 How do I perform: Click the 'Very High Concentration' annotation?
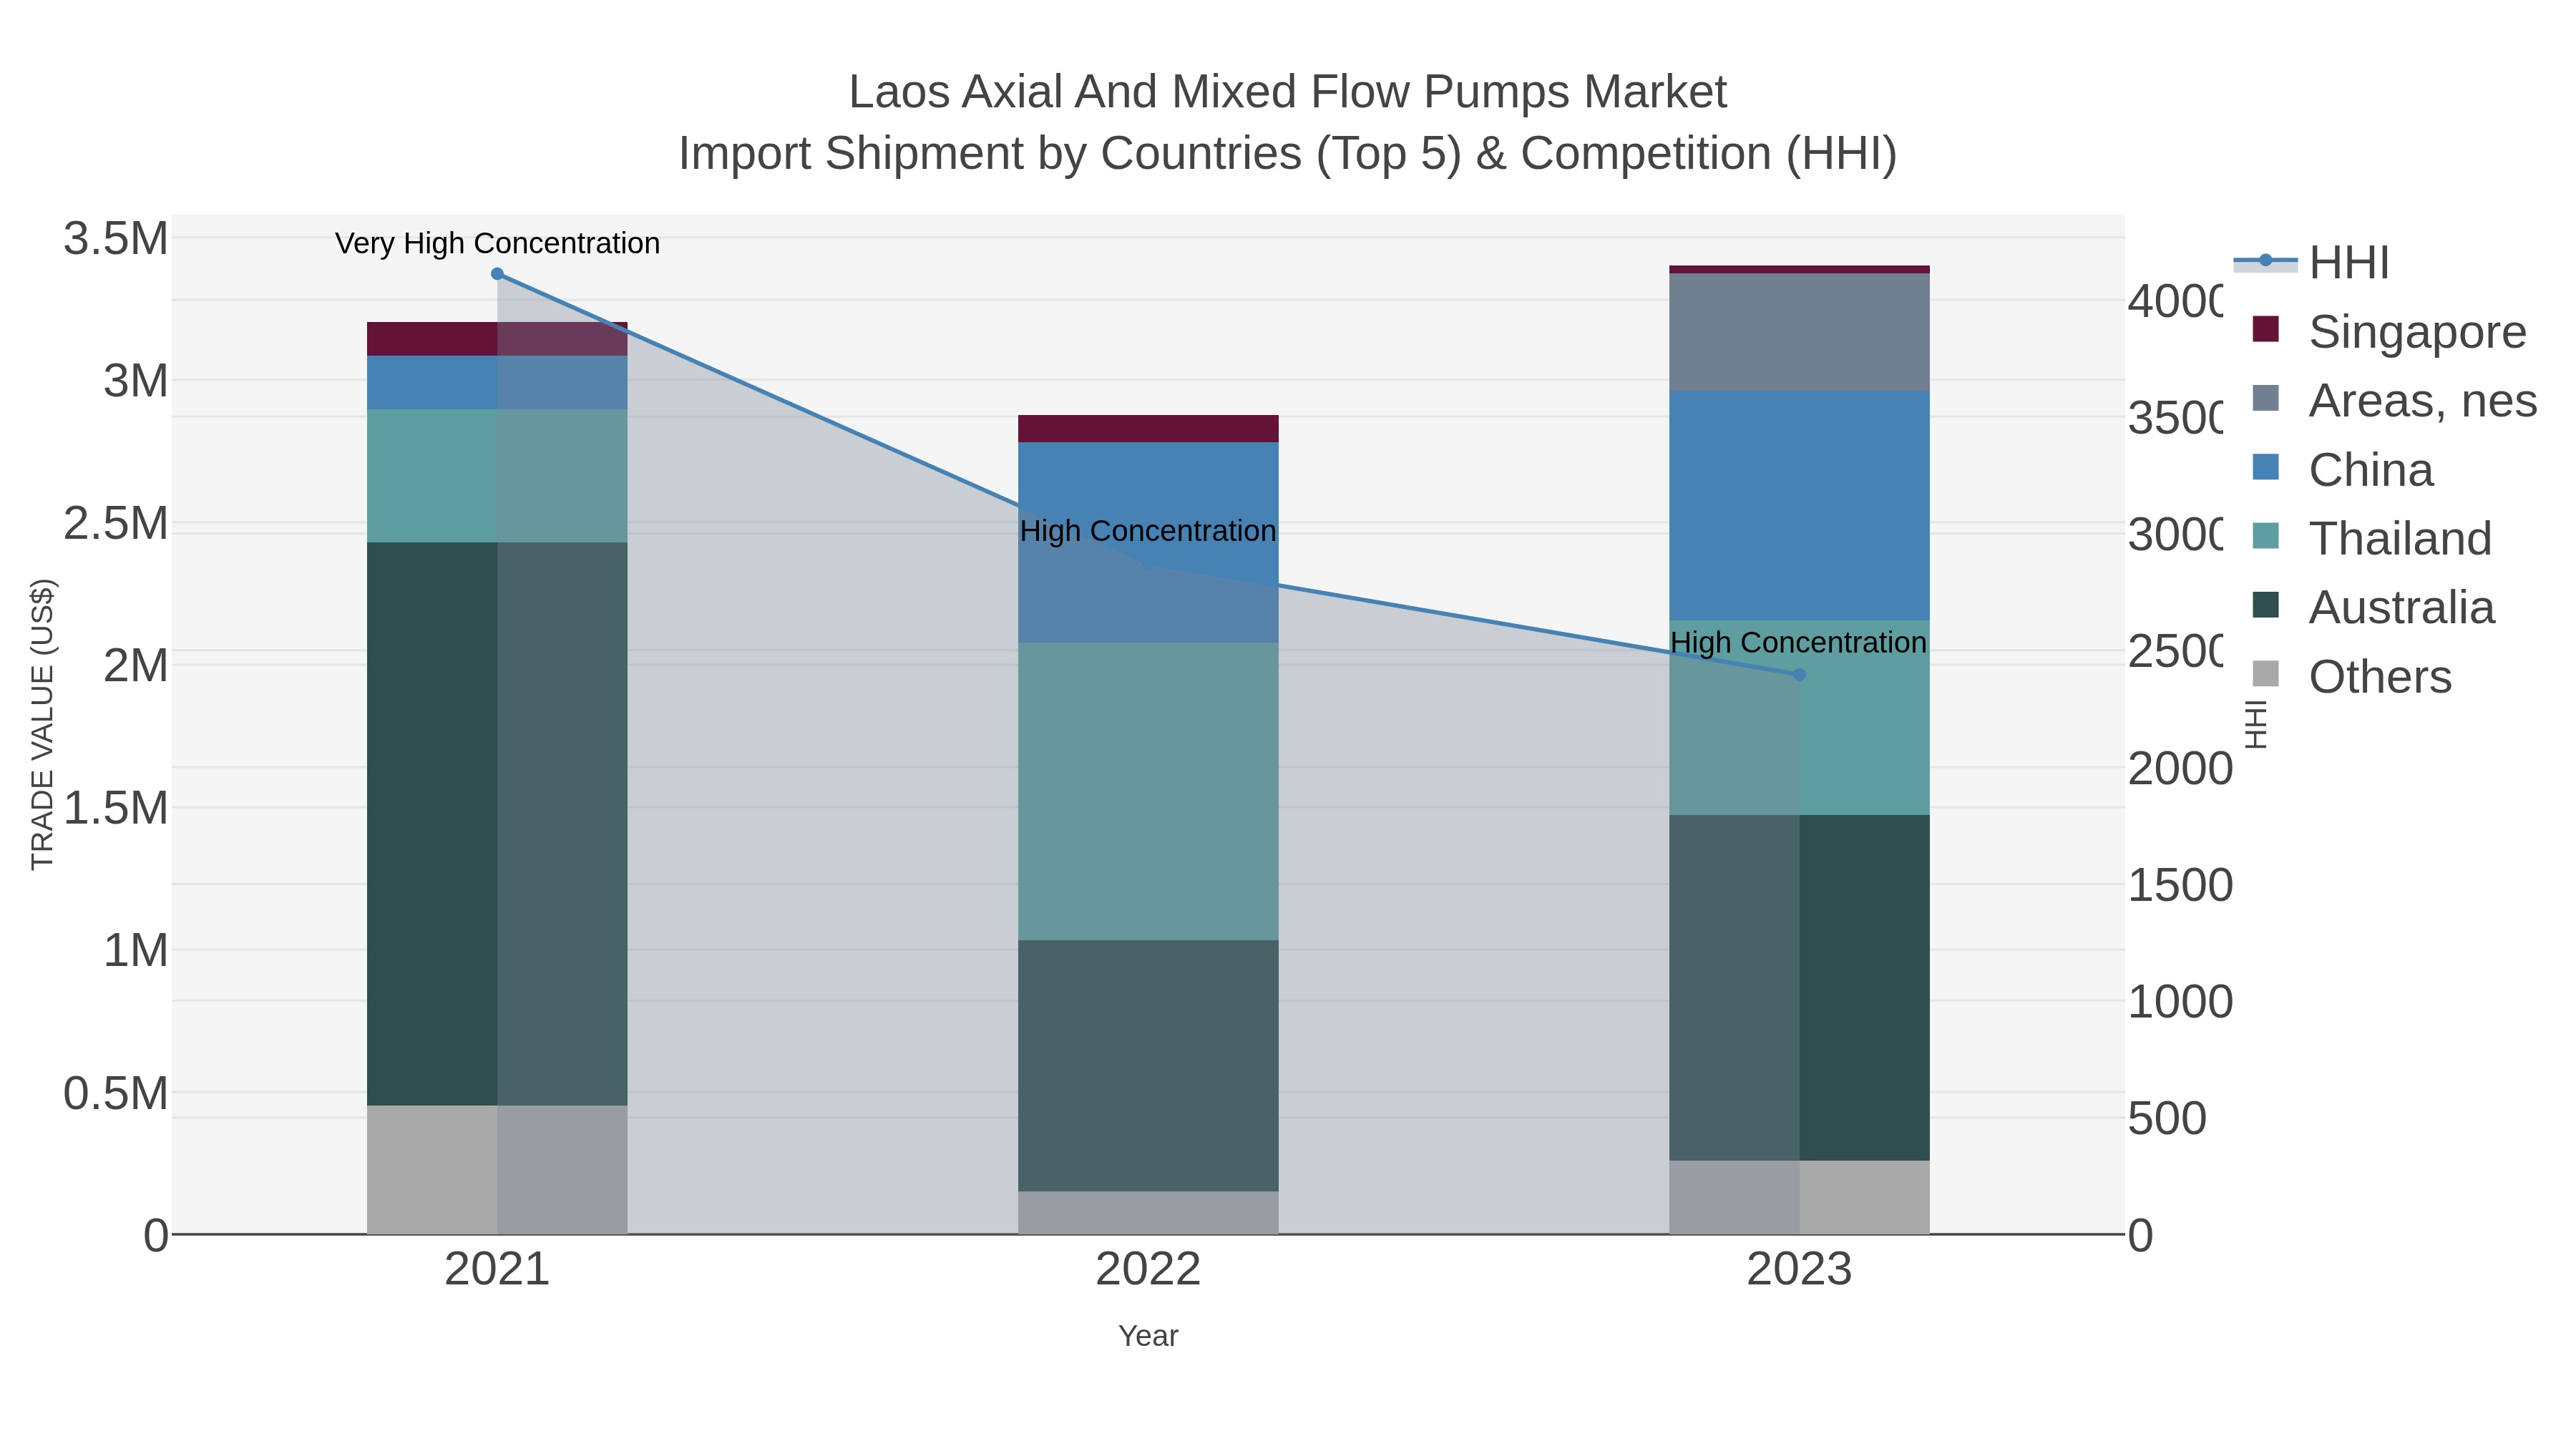497,243
